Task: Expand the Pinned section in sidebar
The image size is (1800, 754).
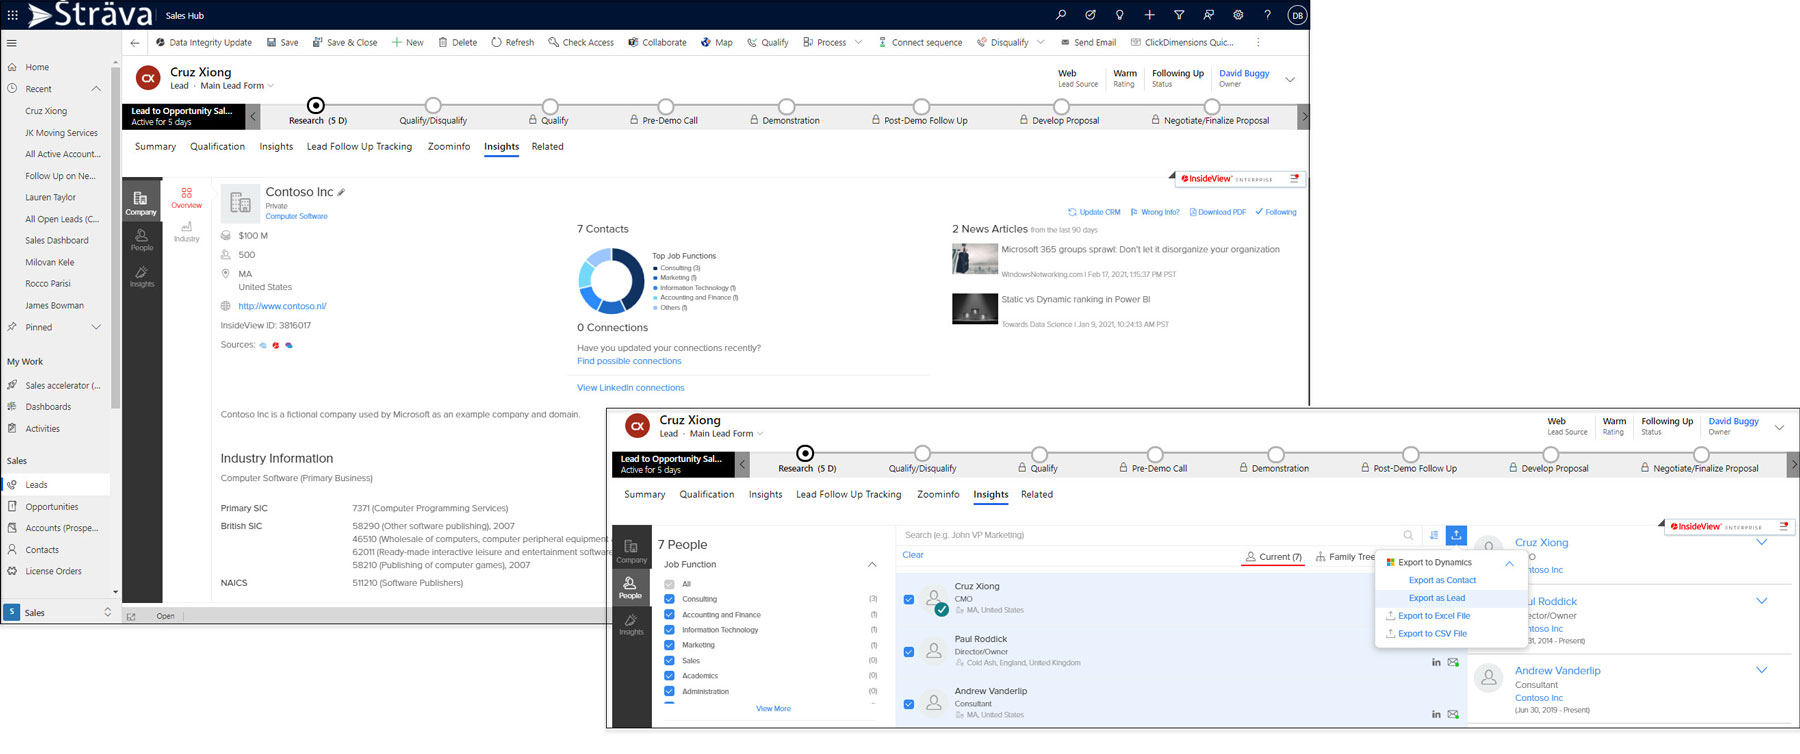Action: click(x=96, y=327)
